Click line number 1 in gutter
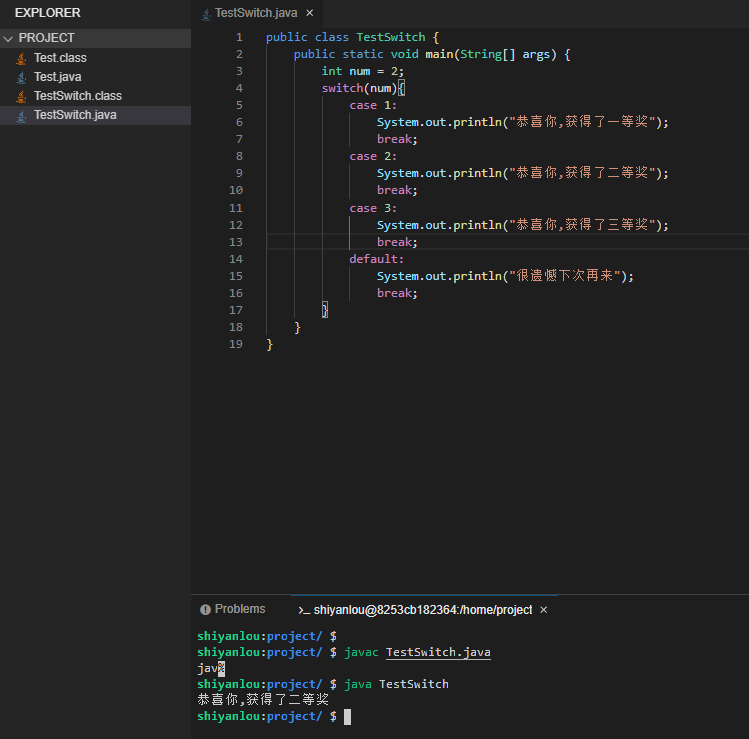The image size is (749, 739). pyautogui.click(x=239, y=37)
